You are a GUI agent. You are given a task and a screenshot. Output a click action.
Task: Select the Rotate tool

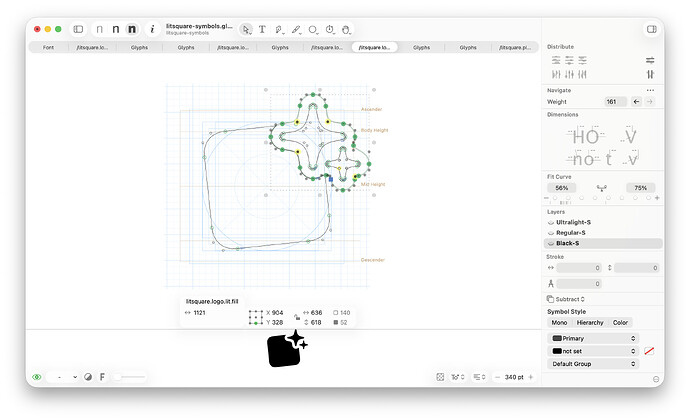click(330, 29)
